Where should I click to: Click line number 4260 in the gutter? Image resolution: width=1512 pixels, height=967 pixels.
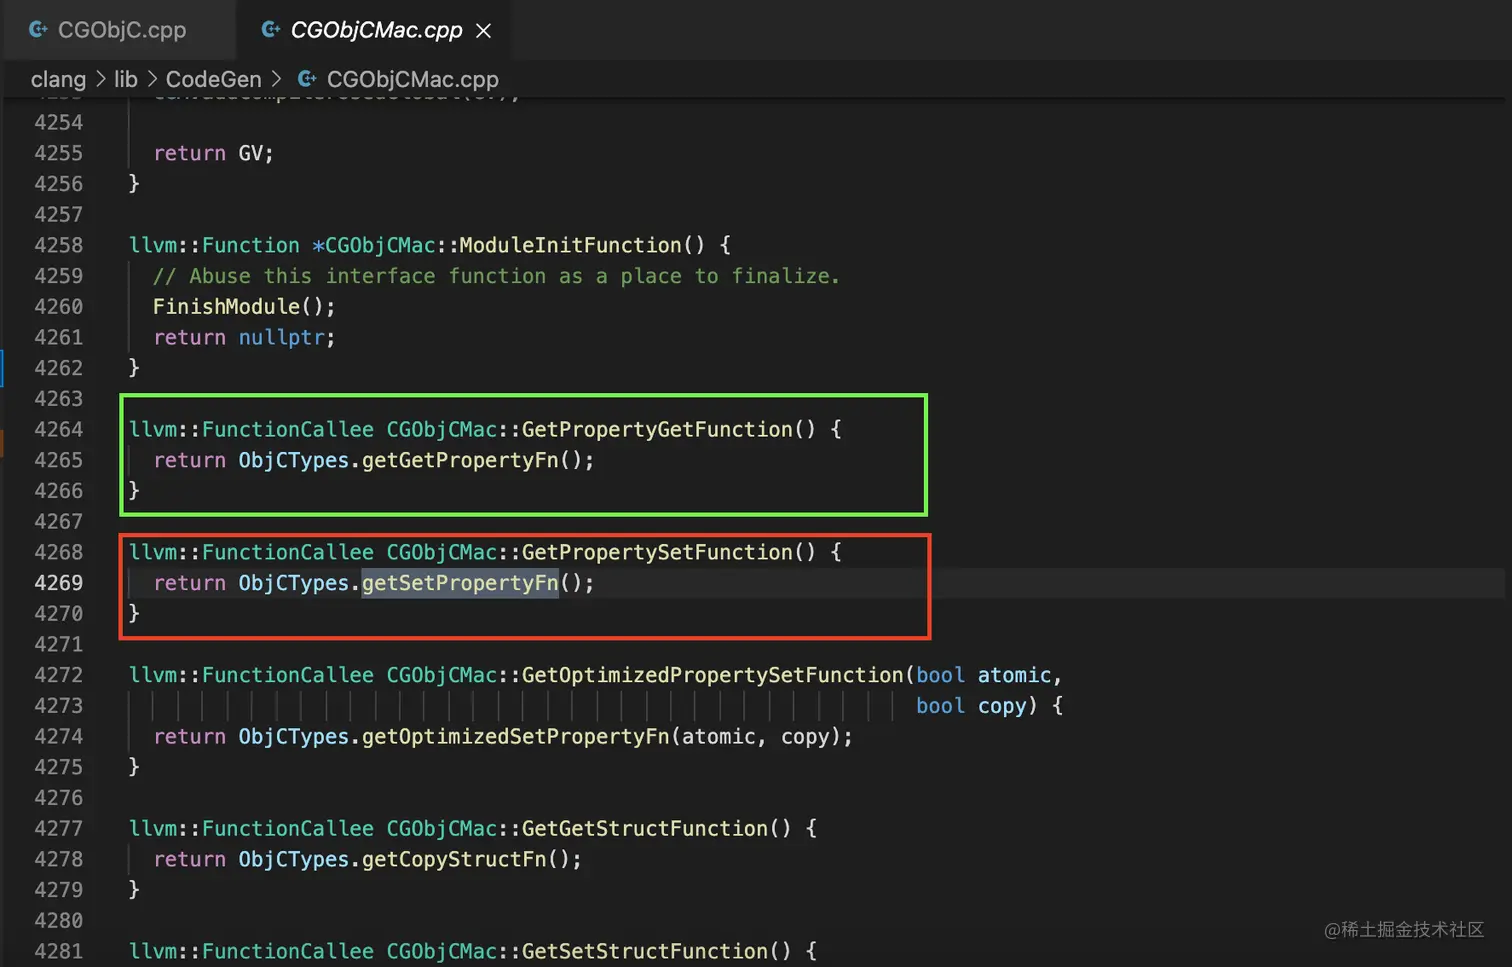(59, 307)
